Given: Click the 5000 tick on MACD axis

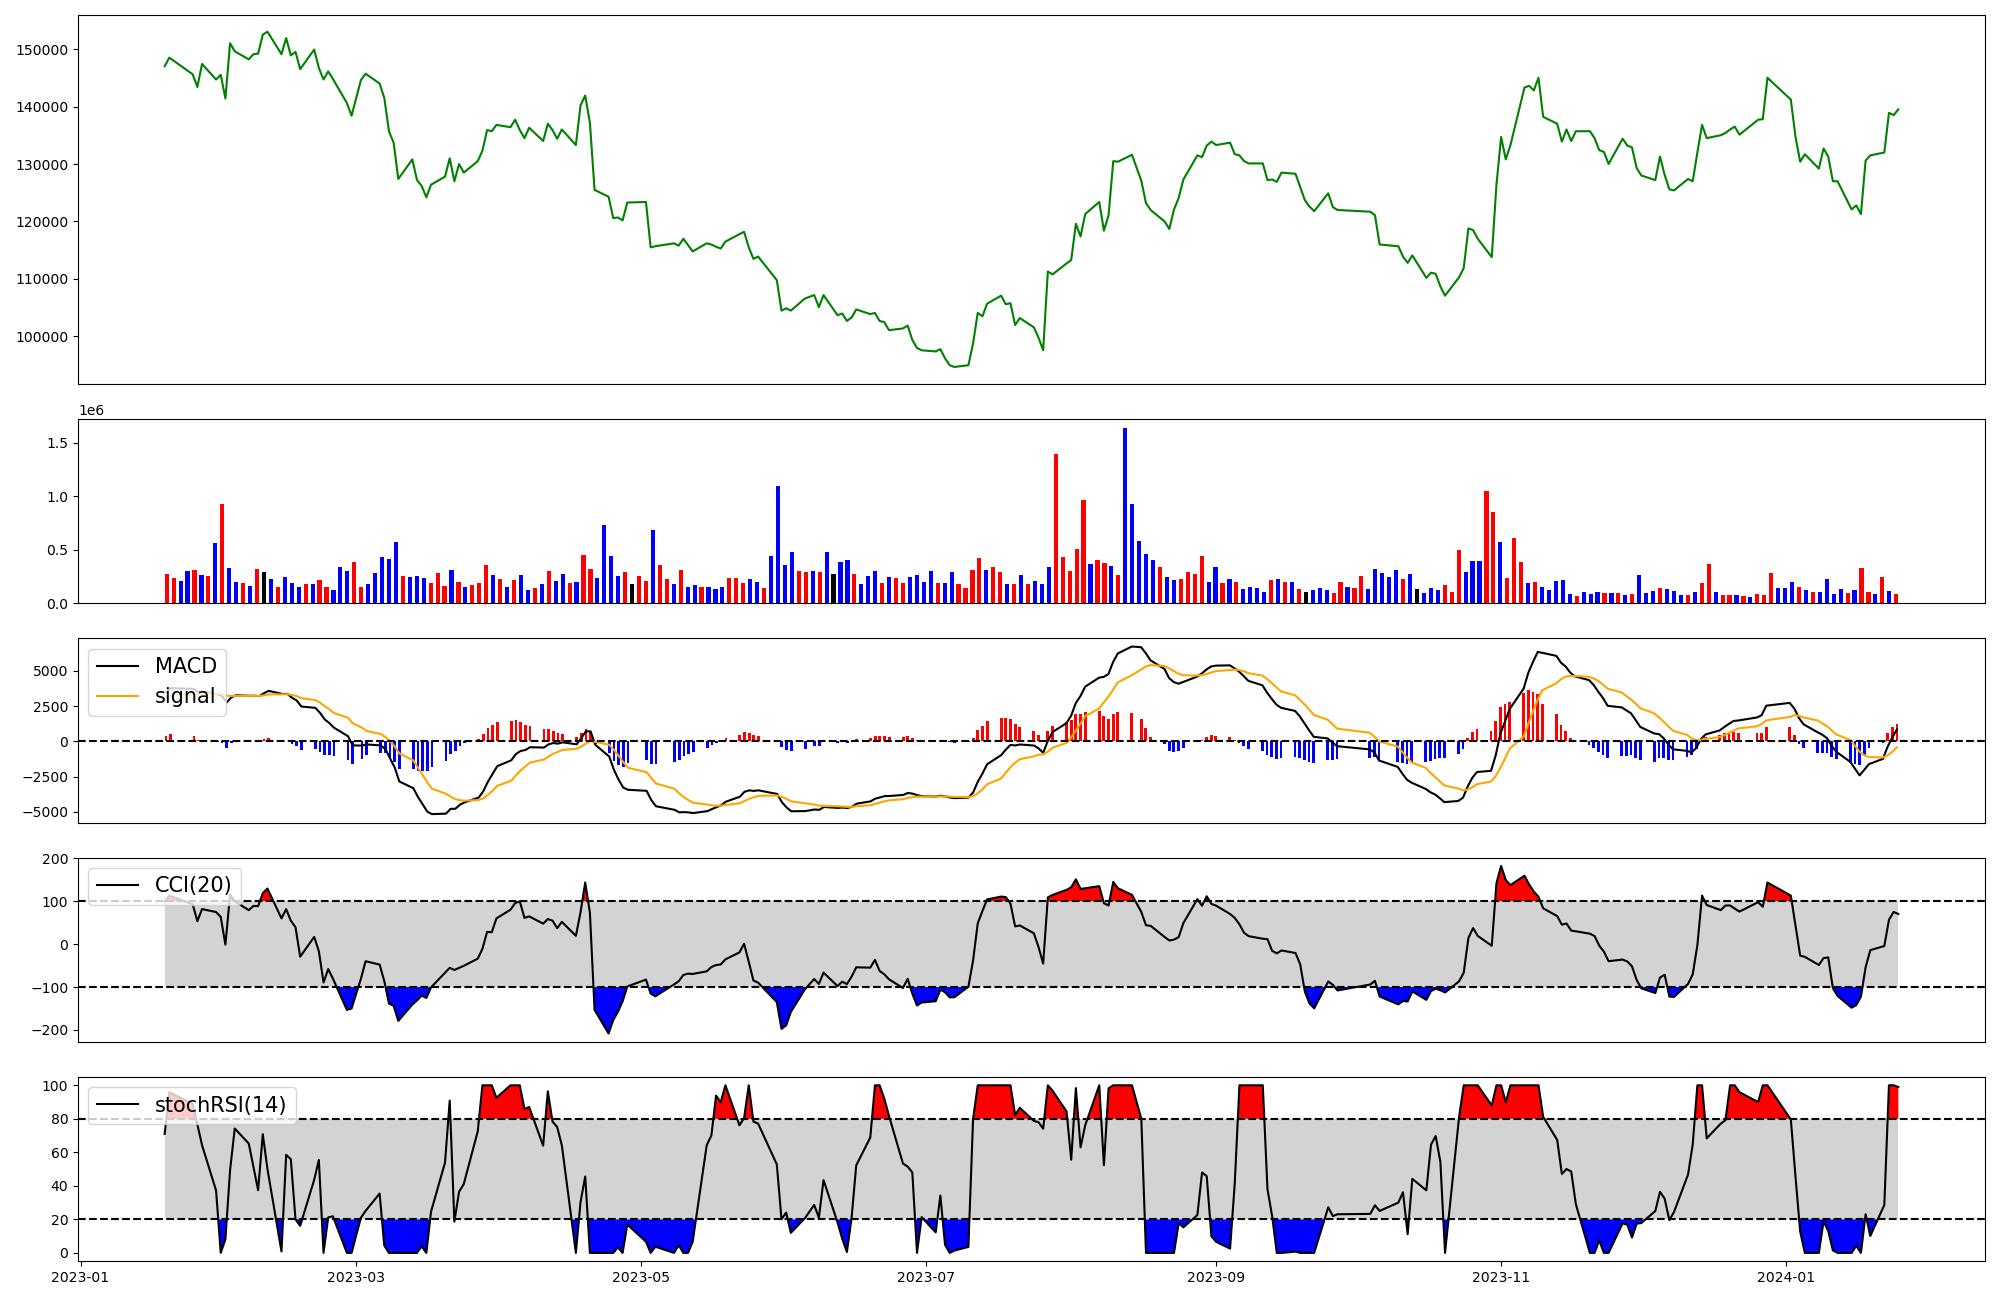Looking at the screenshot, I should (50, 671).
